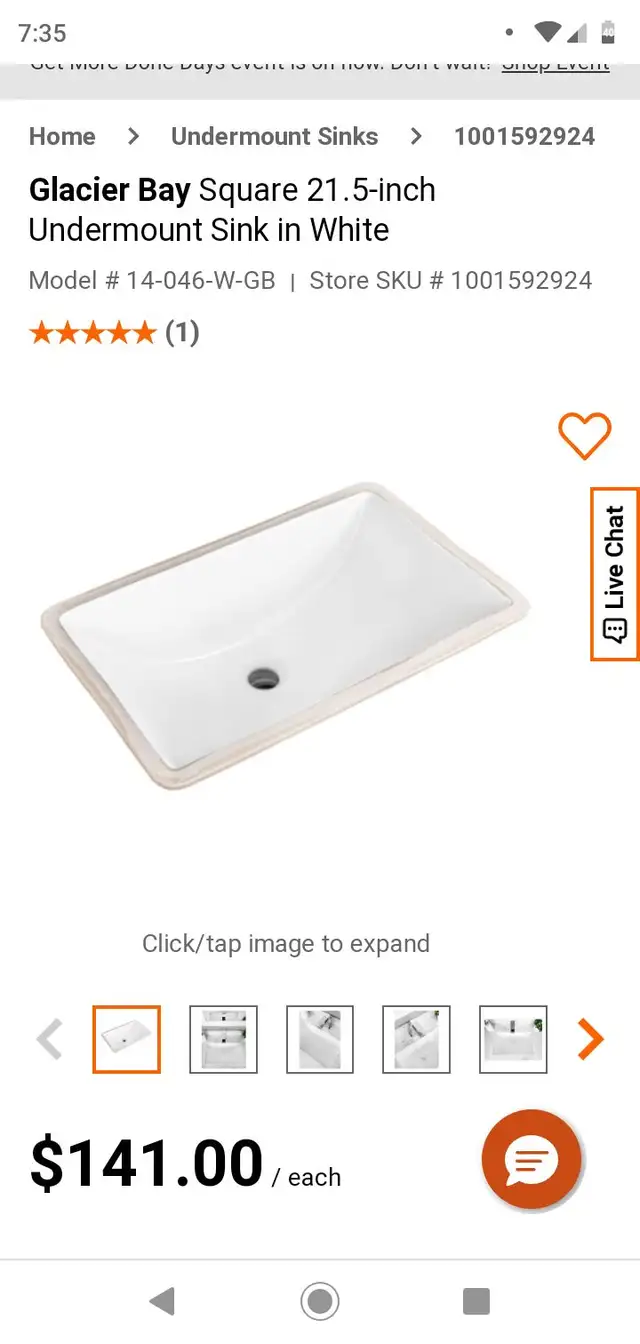Select the third product thumbnail

[x=320, y=1039]
